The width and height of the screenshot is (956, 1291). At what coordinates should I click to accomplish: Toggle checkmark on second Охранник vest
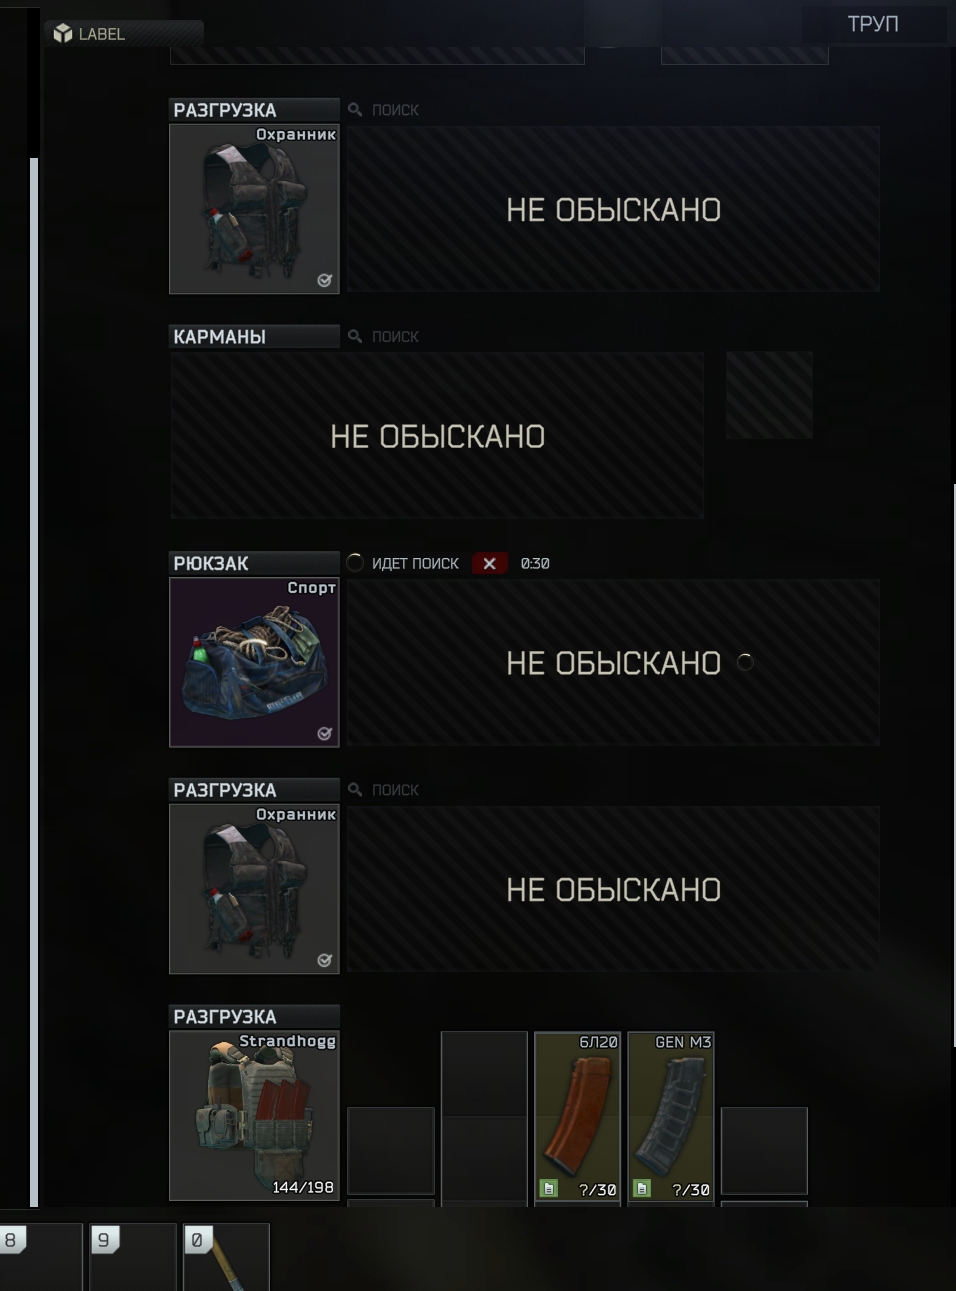pyautogui.click(x=324, y=960)
